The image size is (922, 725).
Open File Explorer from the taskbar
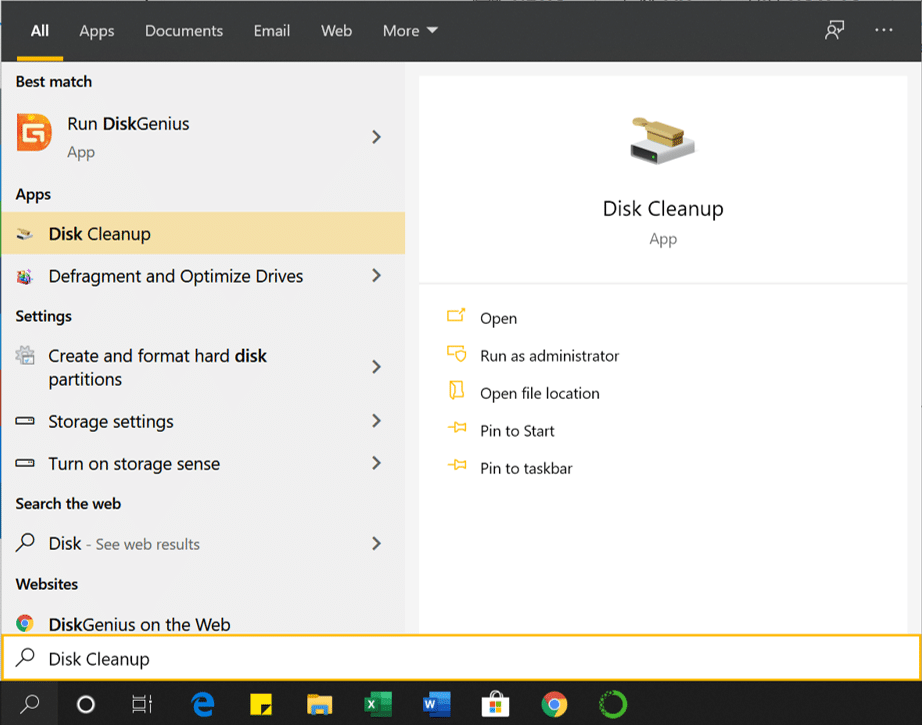tap(319, 704)
